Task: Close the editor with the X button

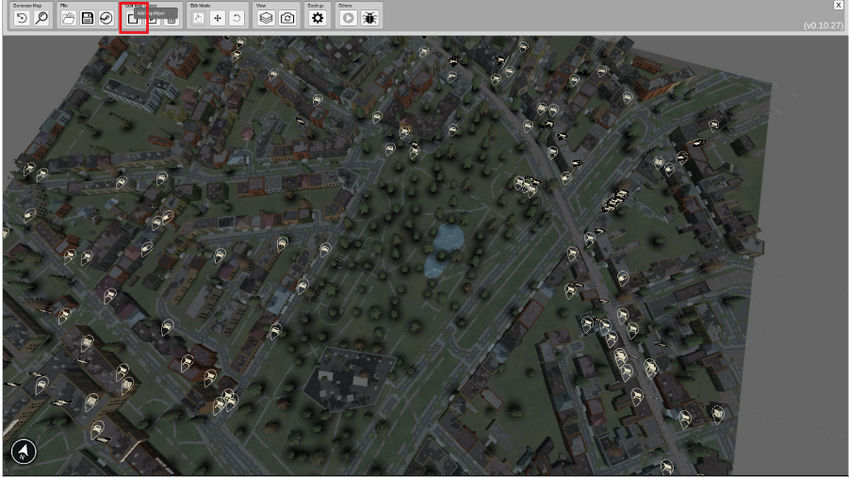Action: click(x=840, y=6)
